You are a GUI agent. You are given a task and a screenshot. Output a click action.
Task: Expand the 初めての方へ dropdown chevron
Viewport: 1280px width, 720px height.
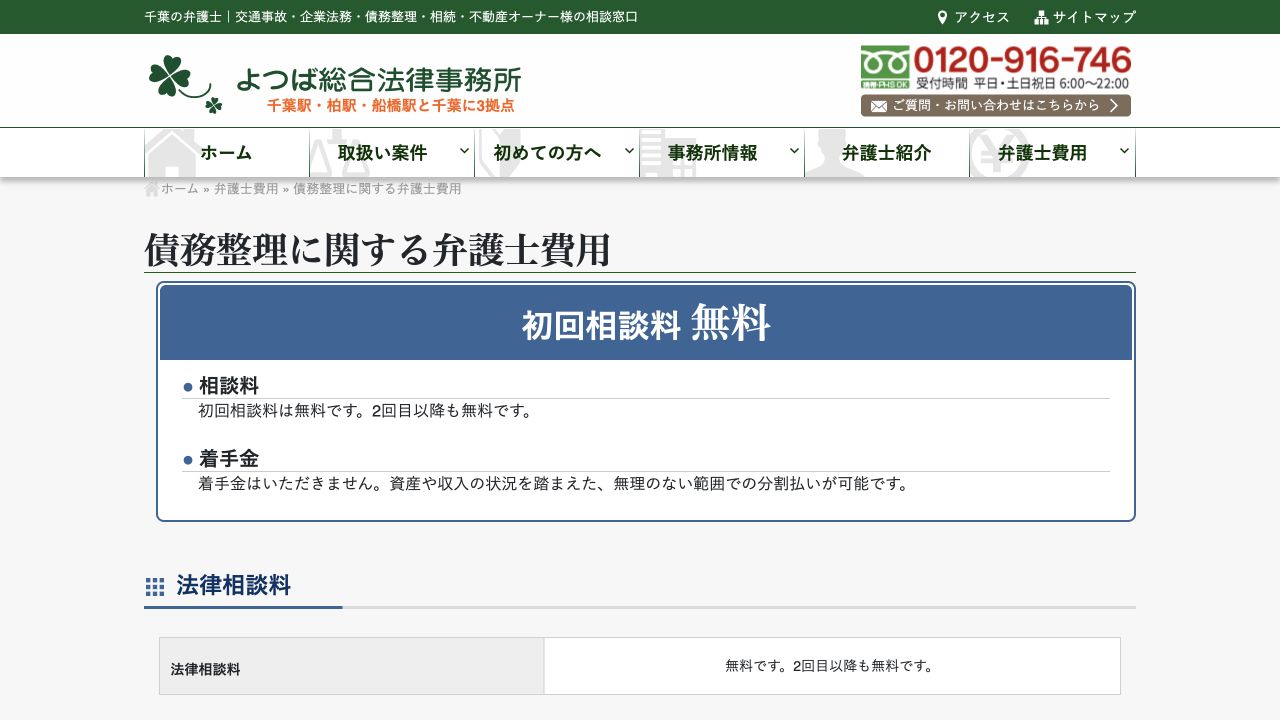[x=630, y=151]
